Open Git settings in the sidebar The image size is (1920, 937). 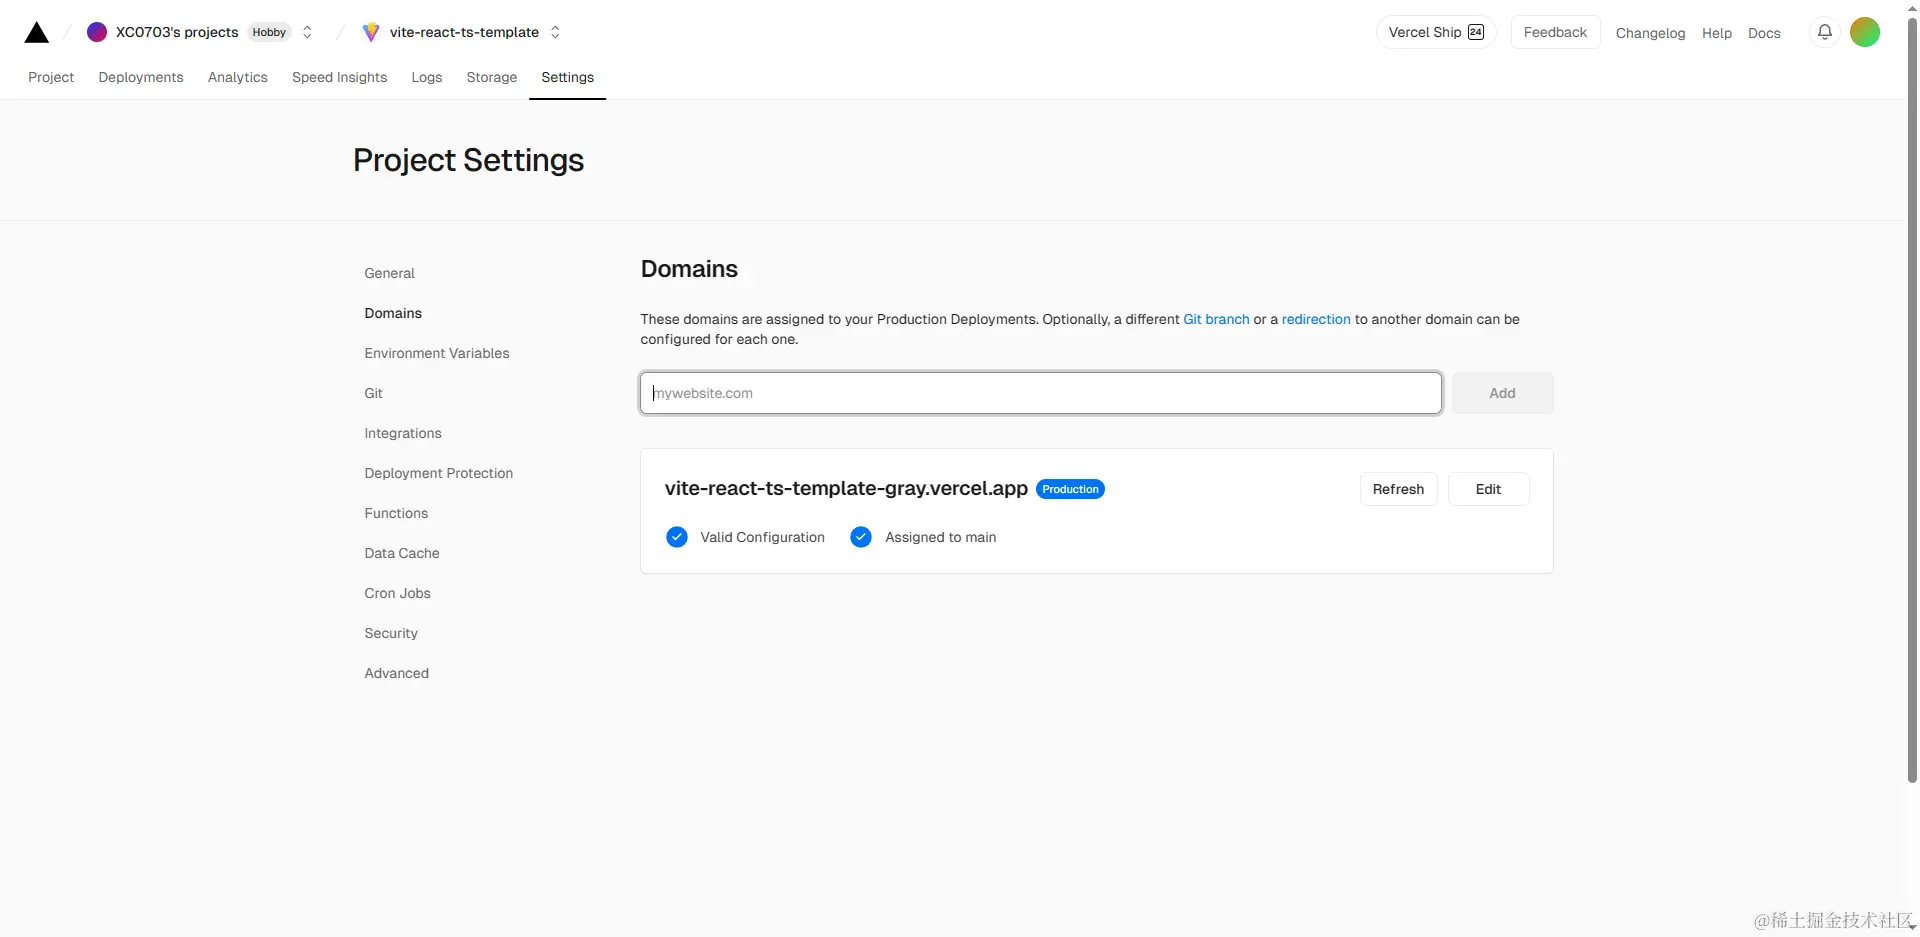pos(374,393)
